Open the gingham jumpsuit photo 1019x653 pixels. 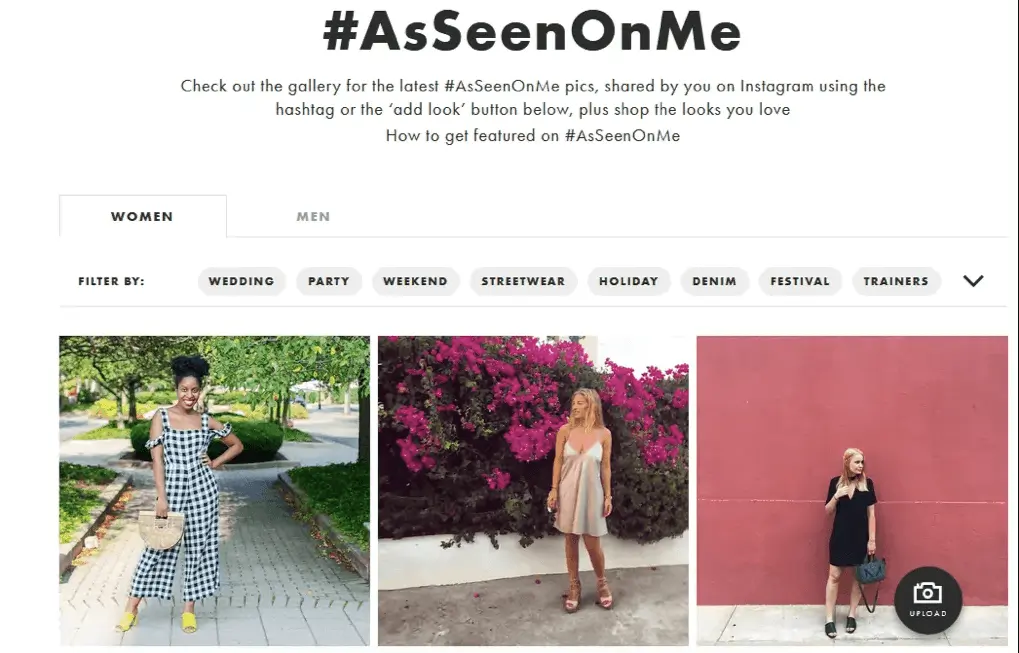pos(213,487)
